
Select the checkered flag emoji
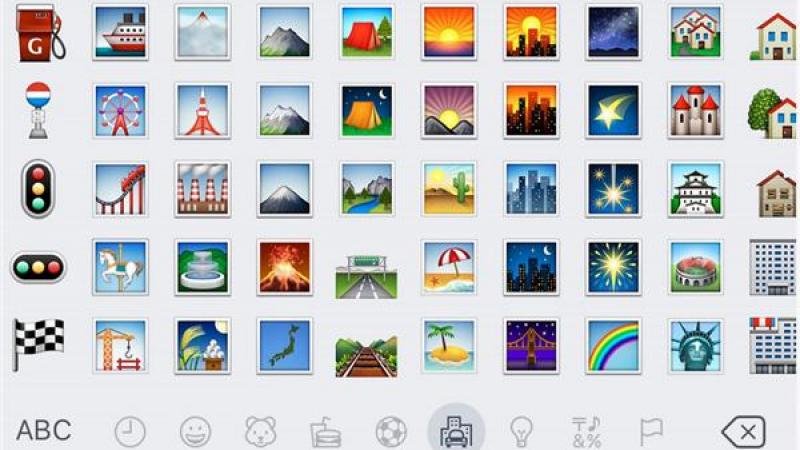click(38, 344)
